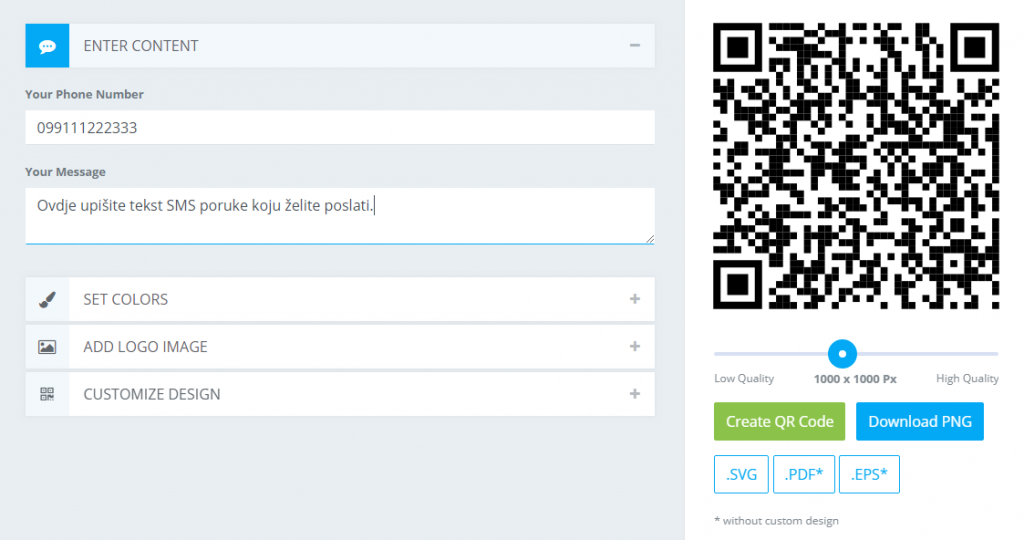This screenshot has height=540, width=1024.
Task: Click the quality slider handle
Action: pos(842,353)
